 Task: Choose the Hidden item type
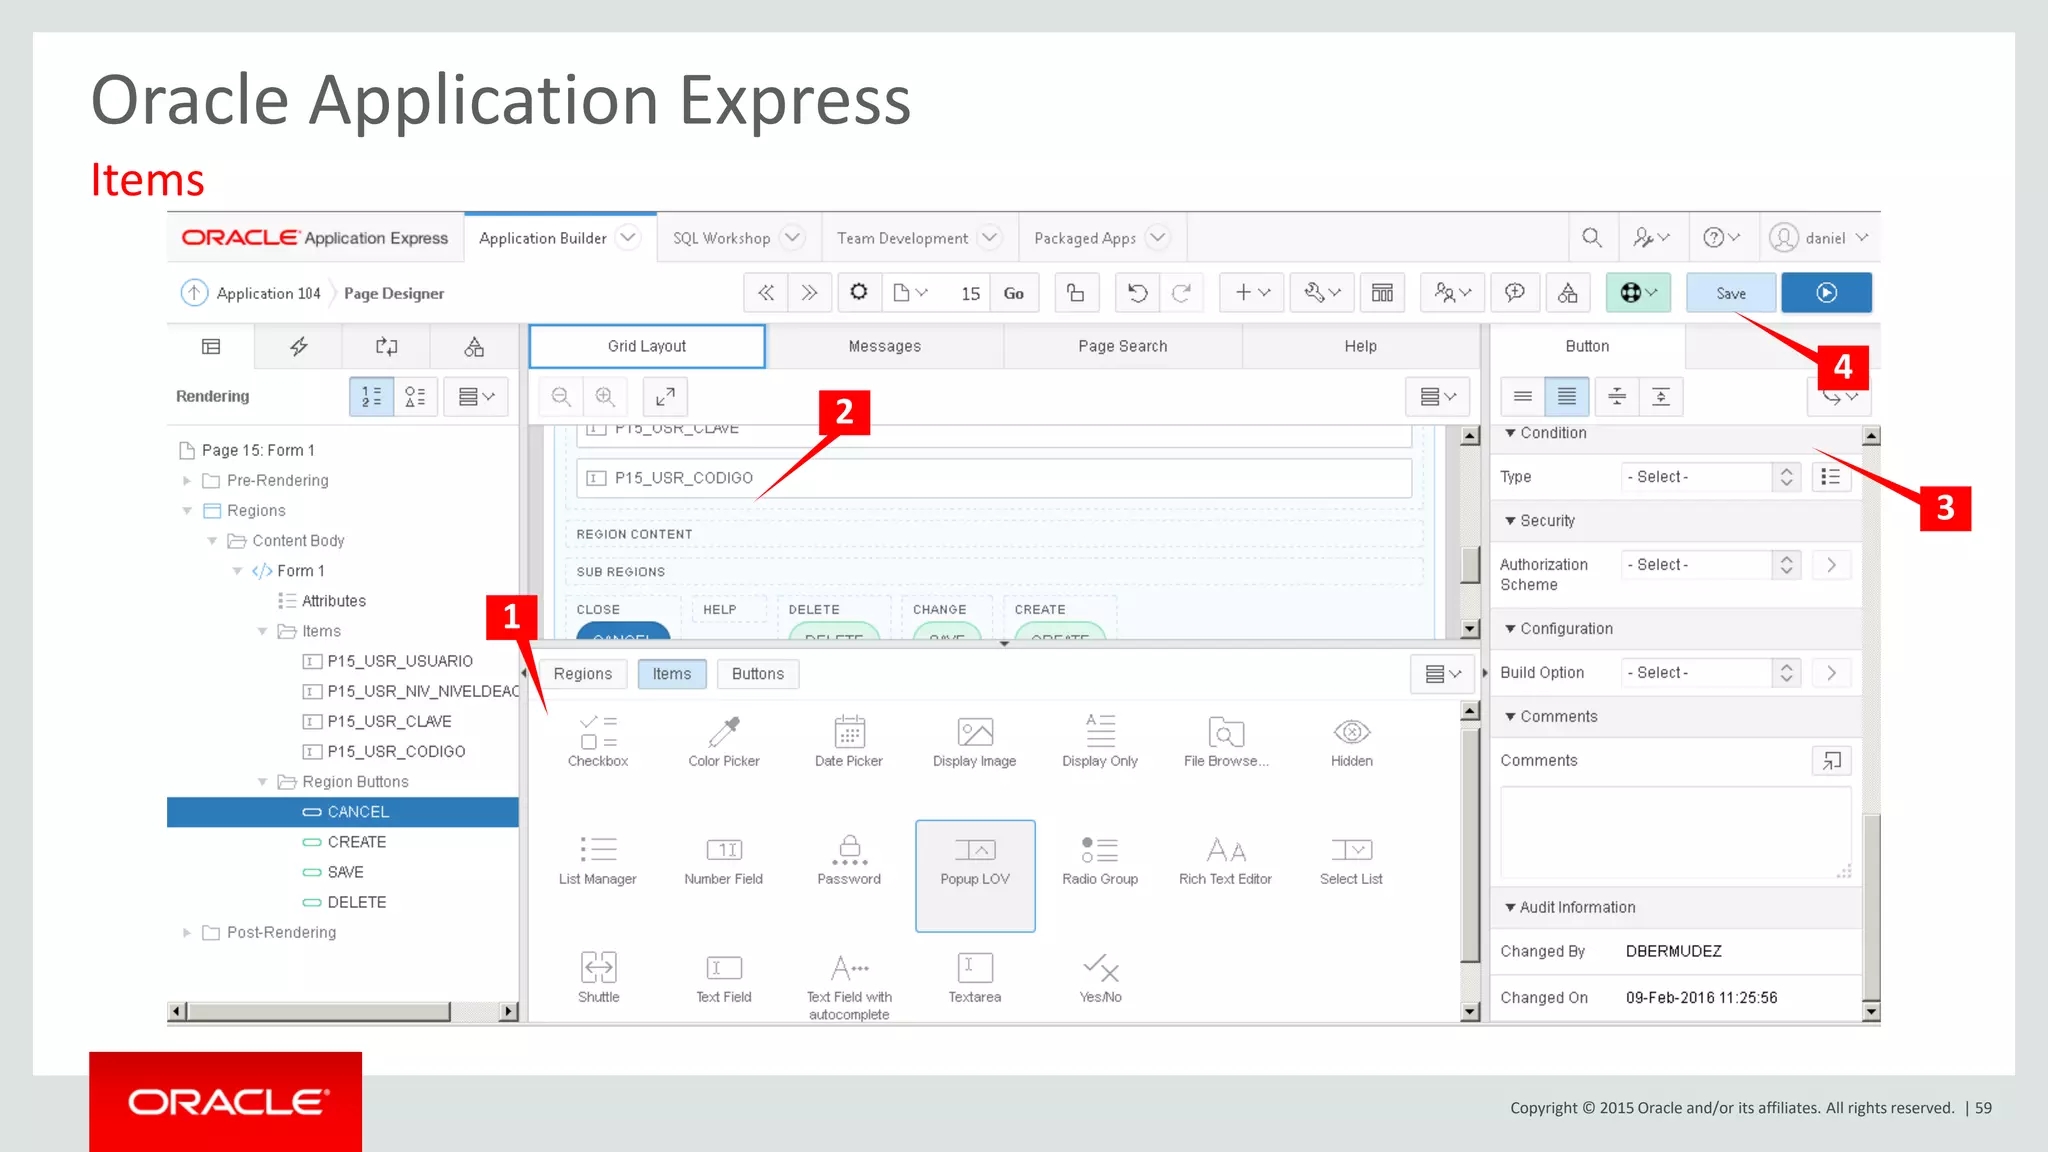pos(1352,742)
